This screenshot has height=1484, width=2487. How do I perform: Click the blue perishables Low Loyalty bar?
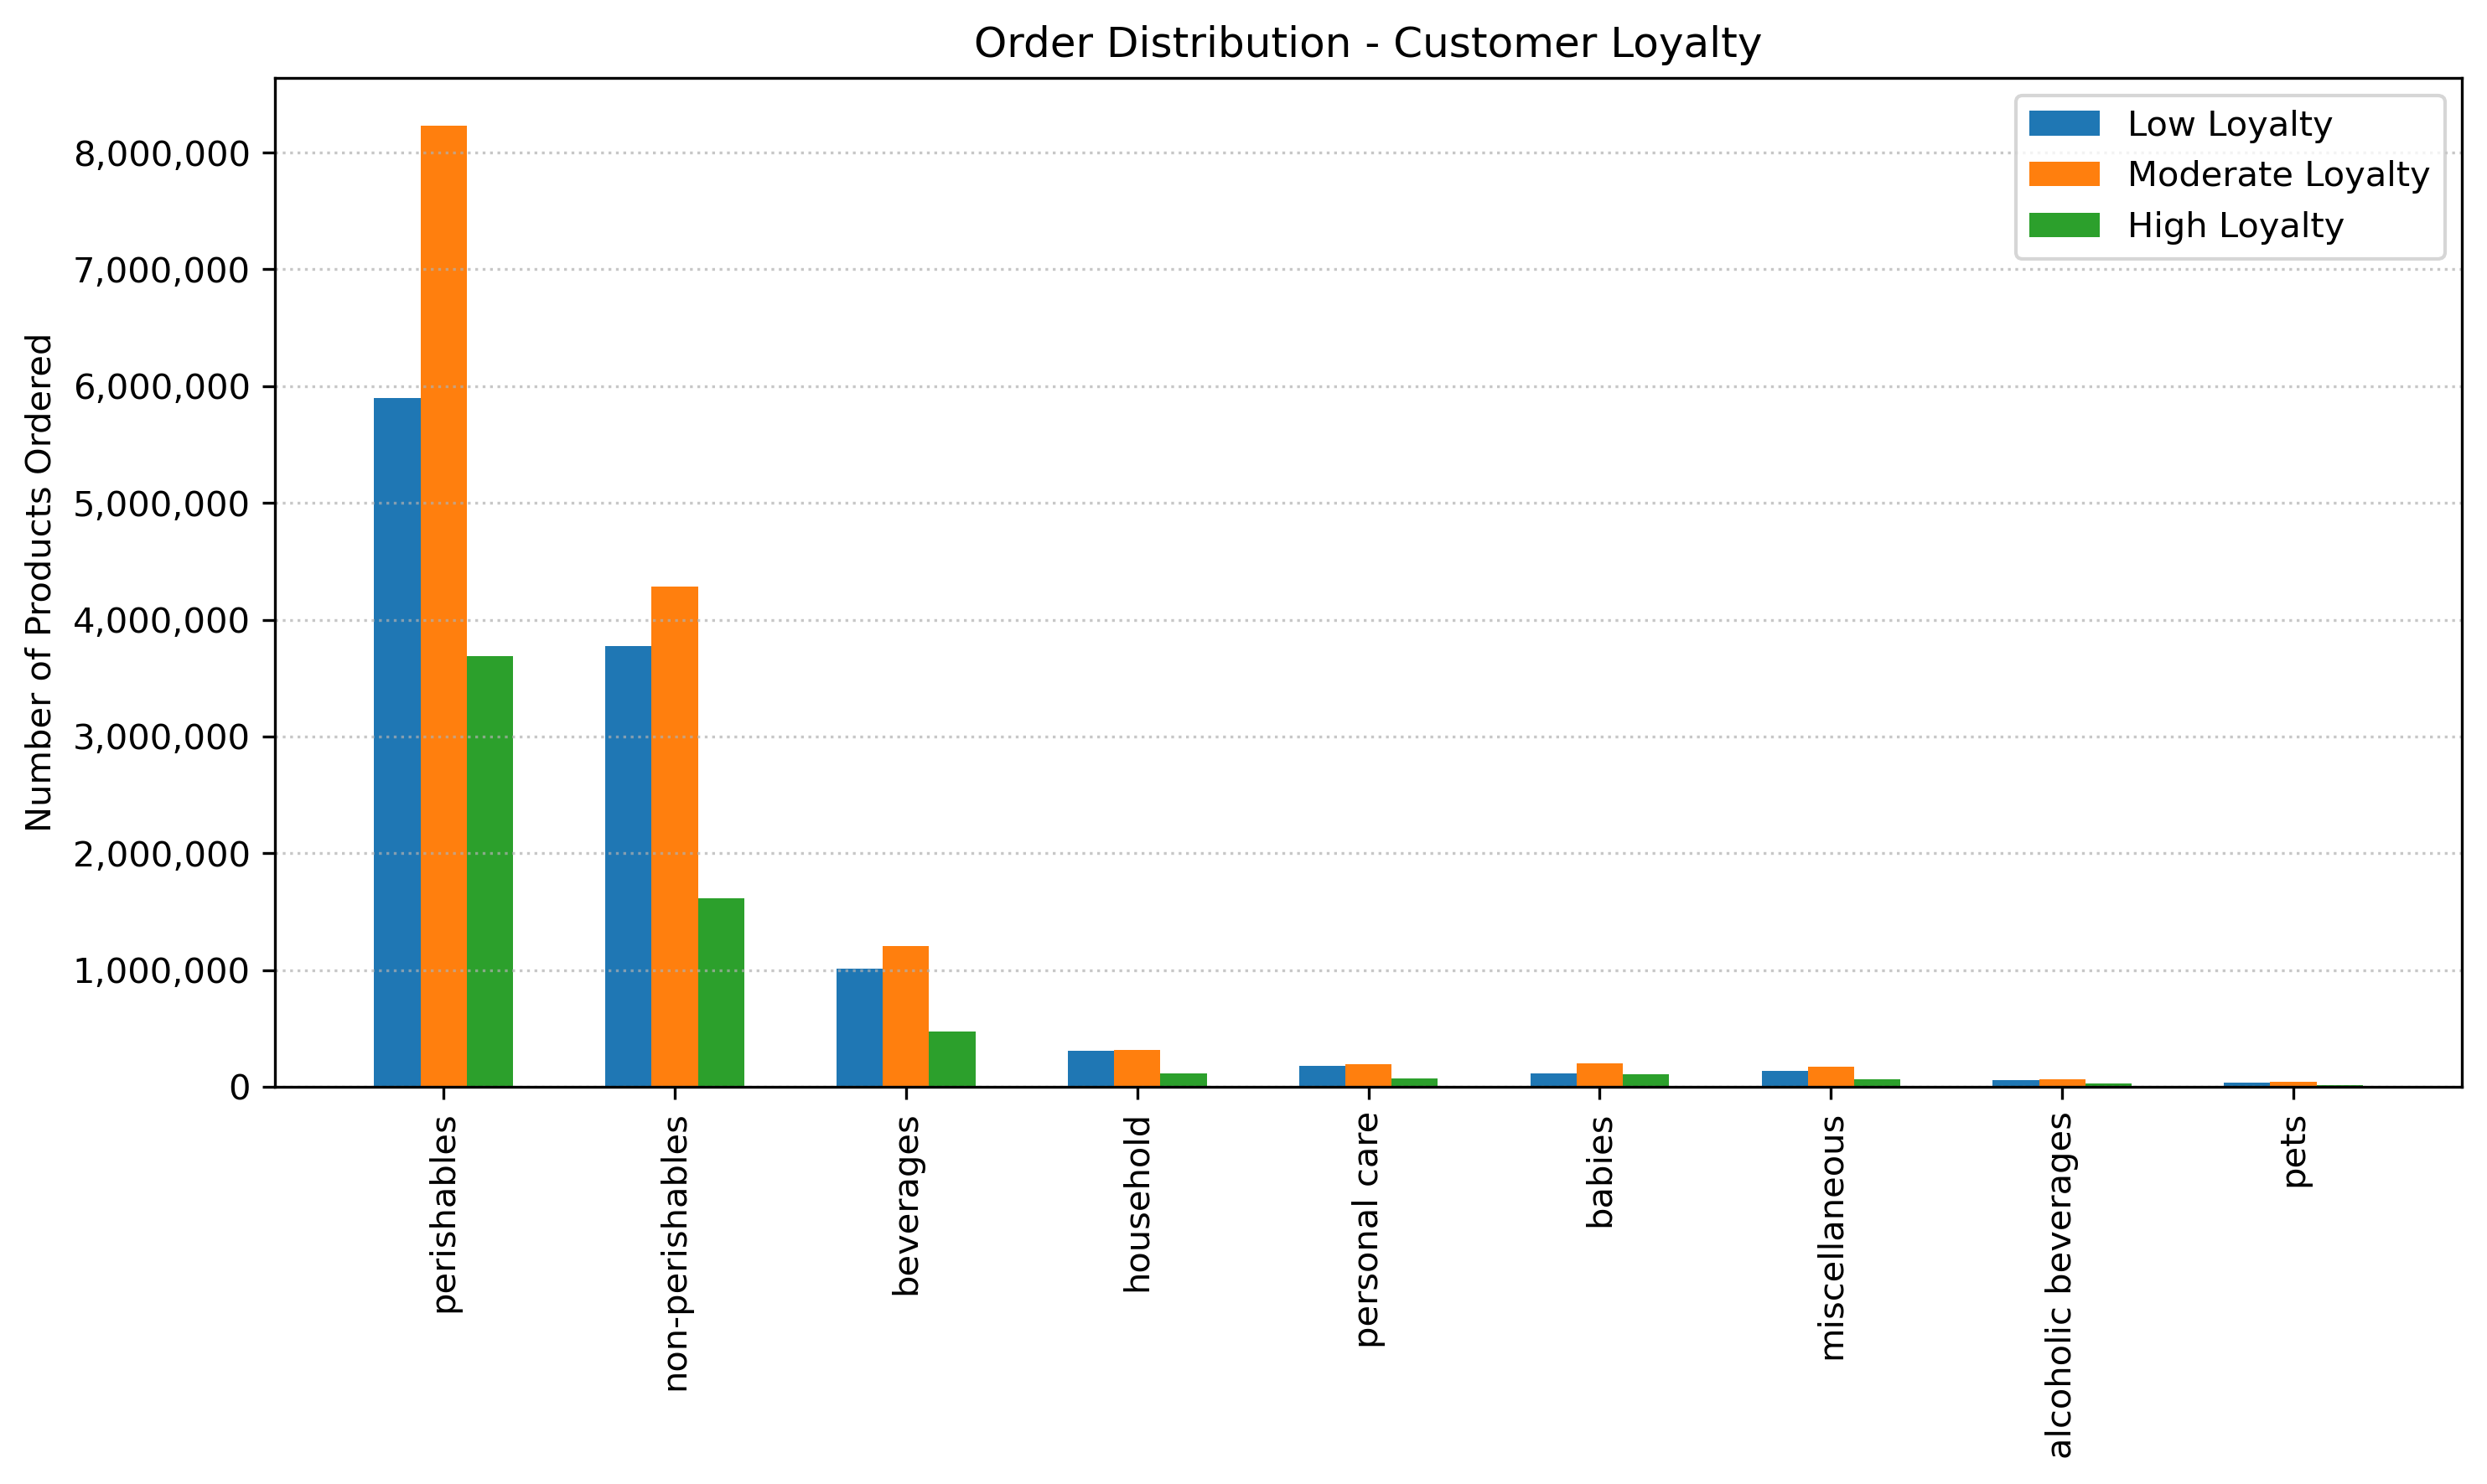pyautogui.click(x=397, y=742)
